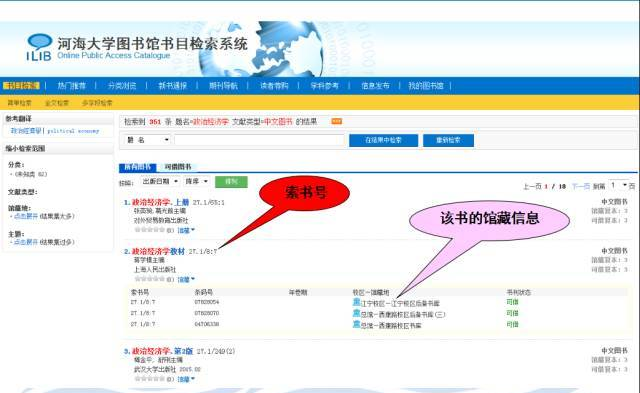This screenshot has height=393, width=640.
Task: Click the 参考翻译 panel heading
Action: [x=18, y=119]
